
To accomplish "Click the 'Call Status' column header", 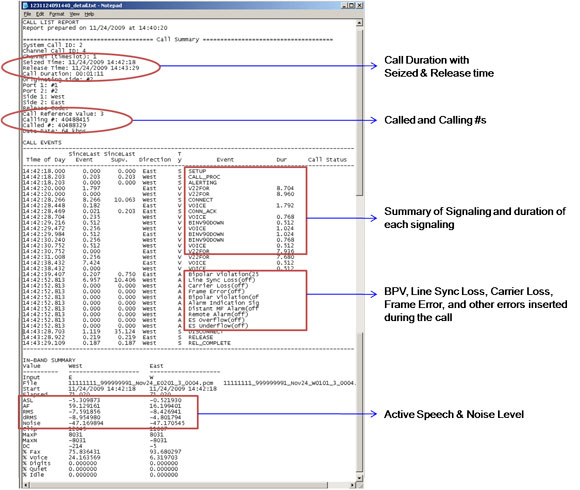I will (327, 160).
